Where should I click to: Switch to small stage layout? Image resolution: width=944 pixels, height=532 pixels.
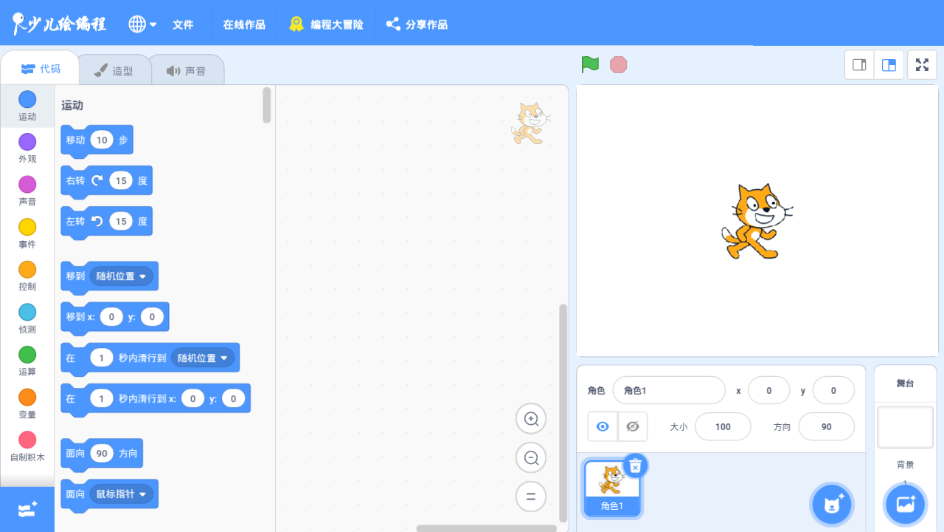(x=859, y=65)
